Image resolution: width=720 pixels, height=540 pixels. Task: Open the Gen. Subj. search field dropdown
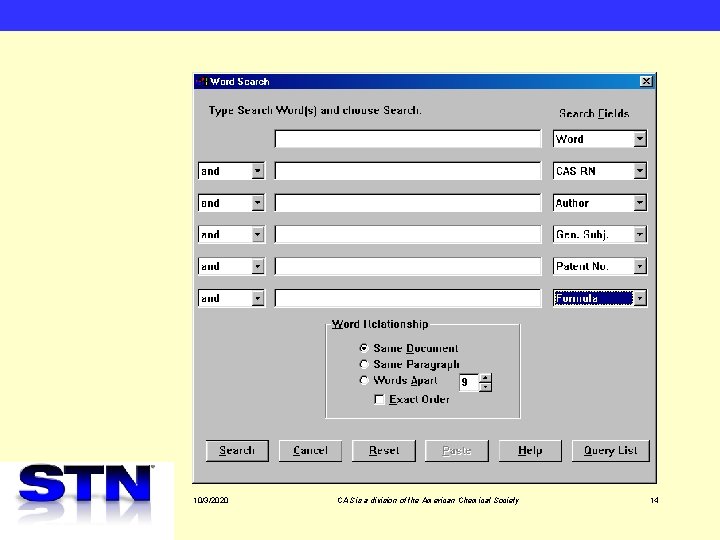640,235
